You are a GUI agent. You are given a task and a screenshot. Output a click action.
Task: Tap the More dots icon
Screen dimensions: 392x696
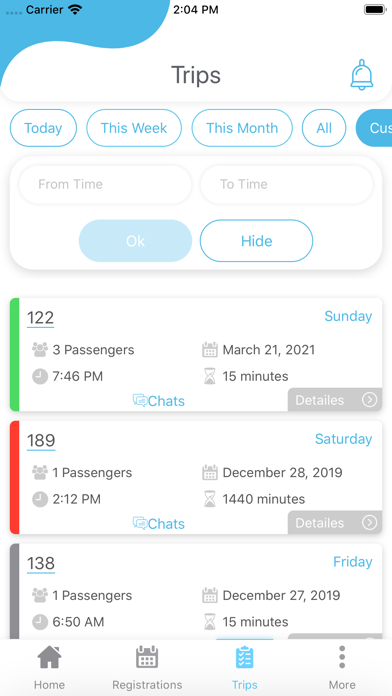(342, 657)
